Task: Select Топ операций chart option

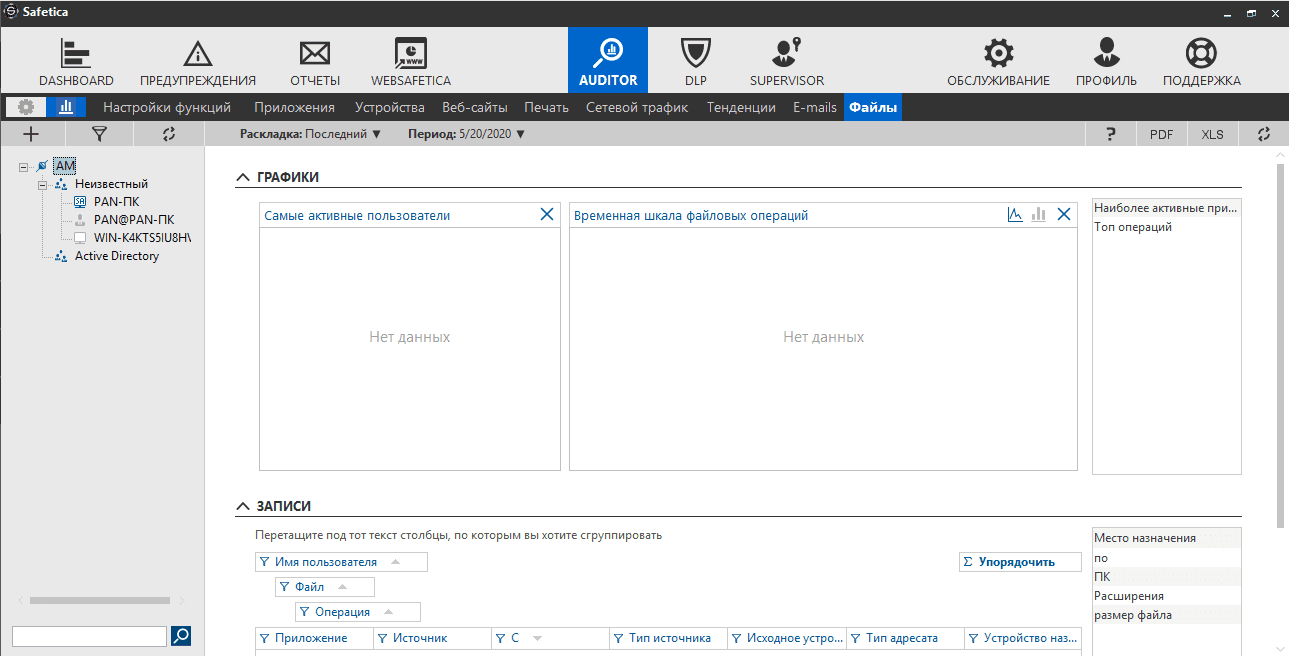Action: point(1133,227)
